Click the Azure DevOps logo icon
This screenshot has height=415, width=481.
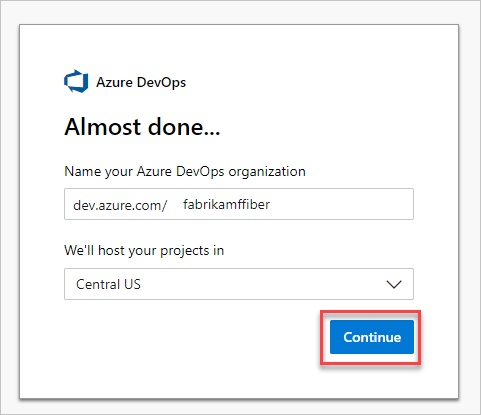tap(76, 81)
